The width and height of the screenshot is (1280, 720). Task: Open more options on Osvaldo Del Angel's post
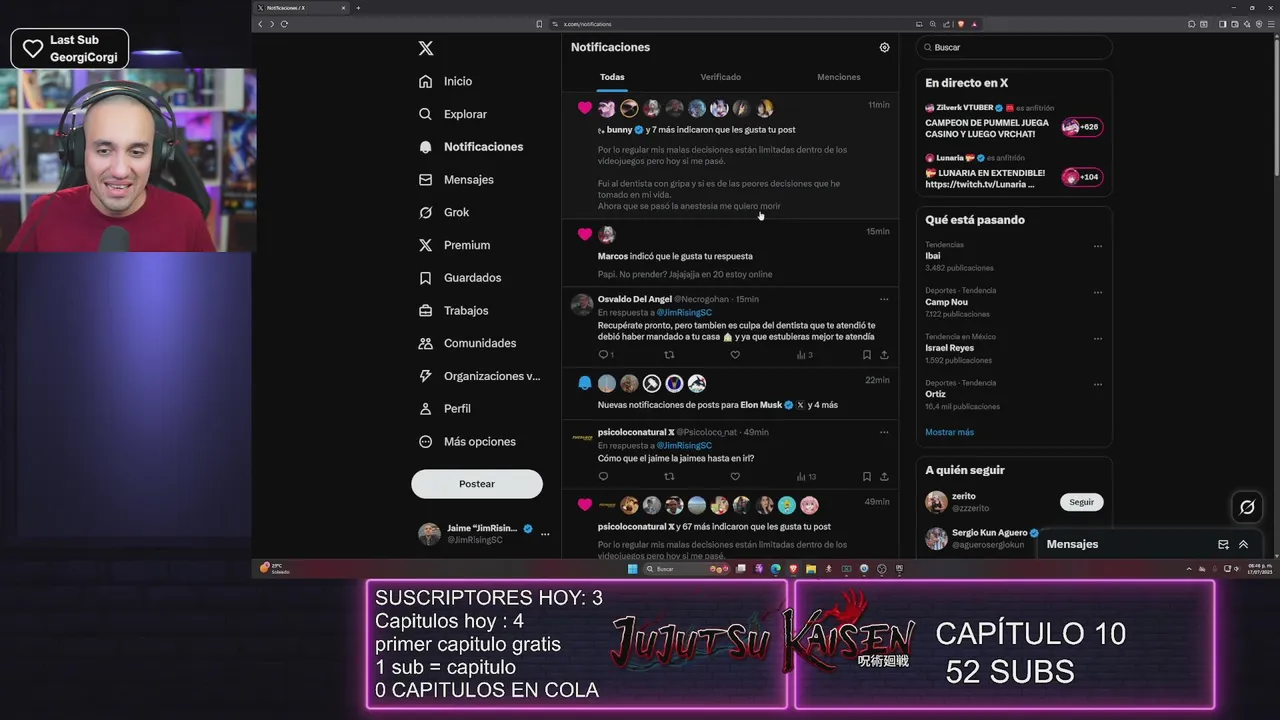click(884, 299)
